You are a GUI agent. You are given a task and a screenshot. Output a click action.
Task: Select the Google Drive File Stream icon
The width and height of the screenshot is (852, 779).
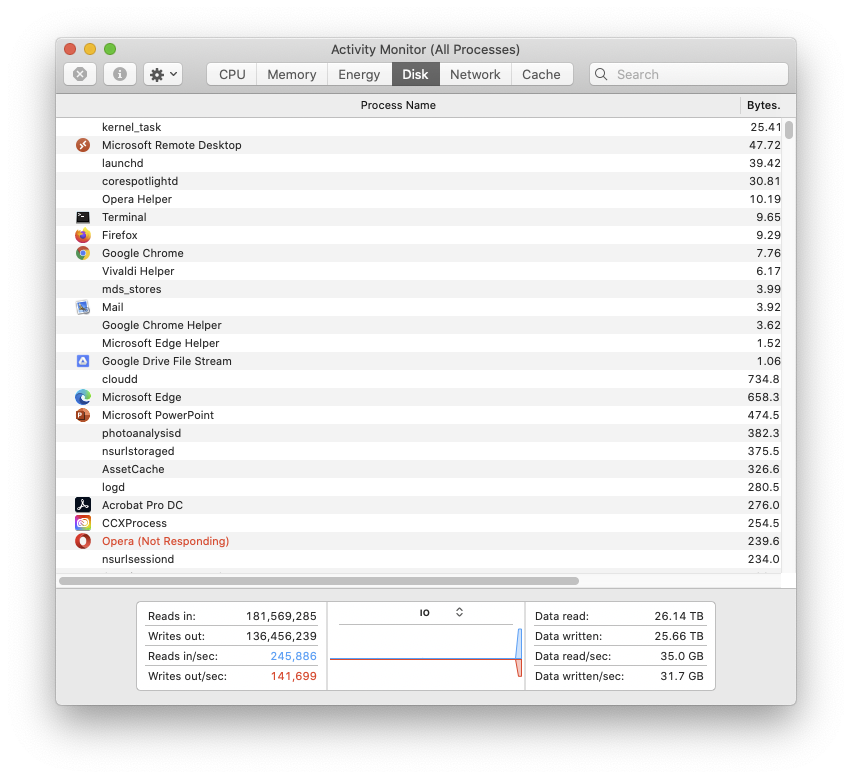pos(83,361)
